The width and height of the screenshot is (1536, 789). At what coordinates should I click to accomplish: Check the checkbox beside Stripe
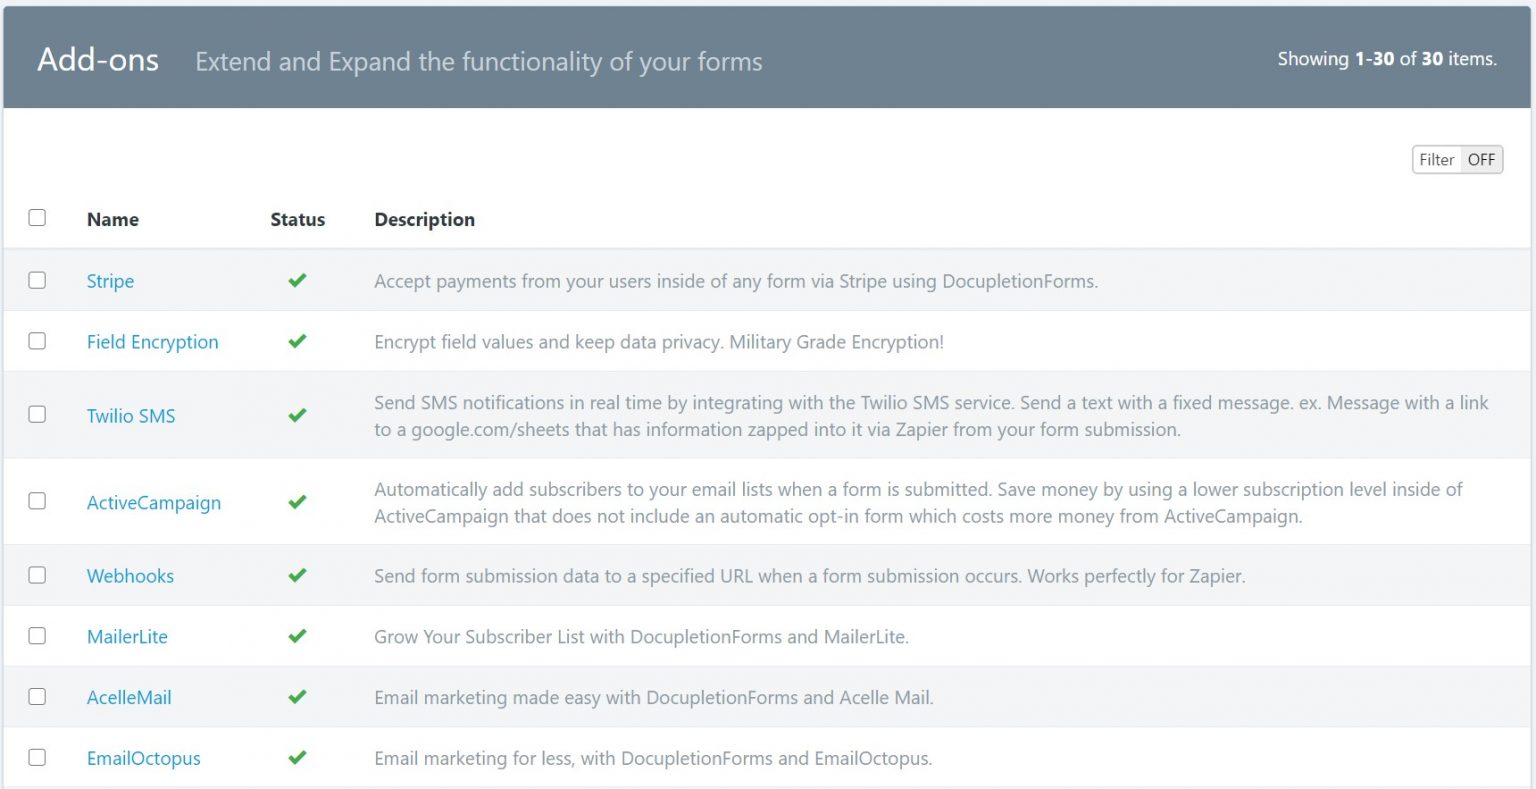tap(37, 281)
